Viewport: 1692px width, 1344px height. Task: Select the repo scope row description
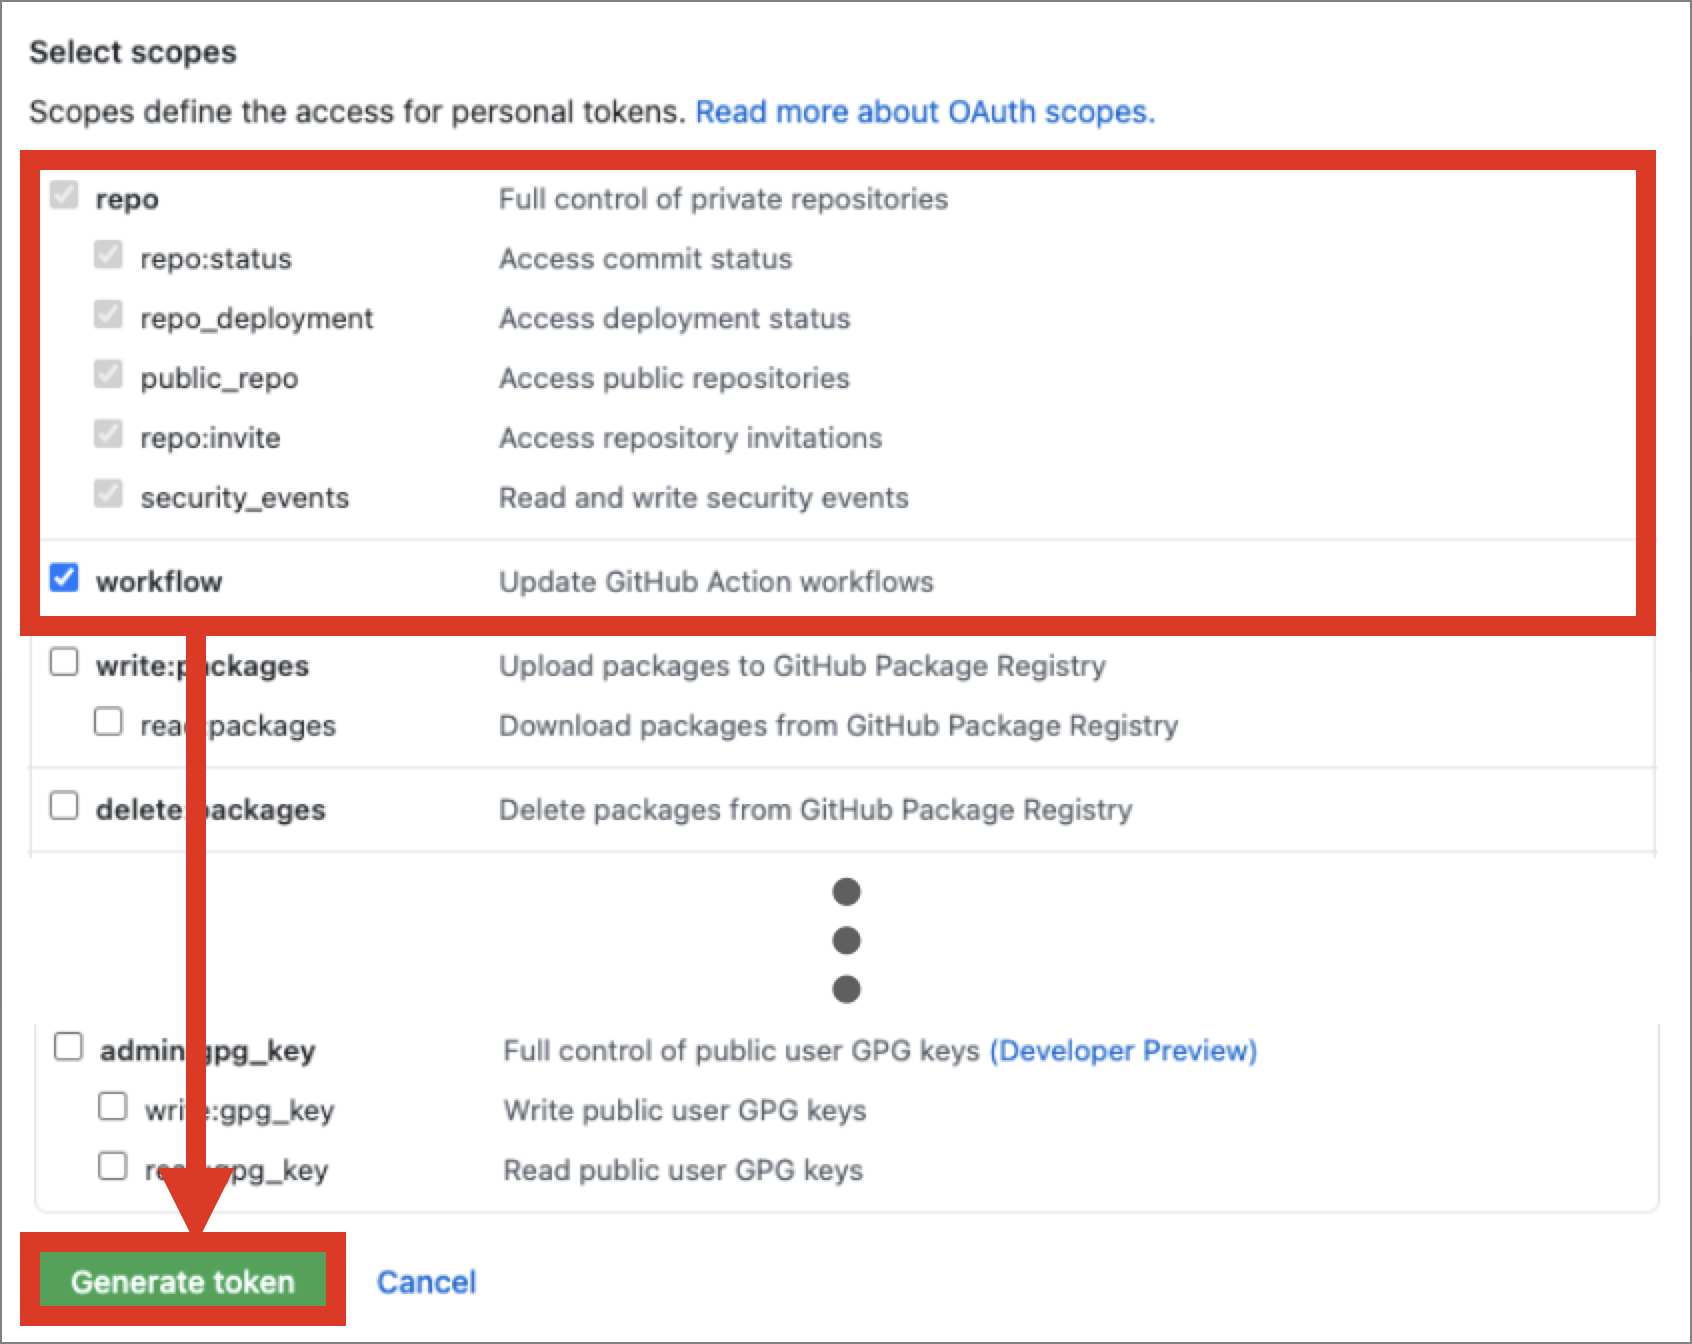point(723,198)
